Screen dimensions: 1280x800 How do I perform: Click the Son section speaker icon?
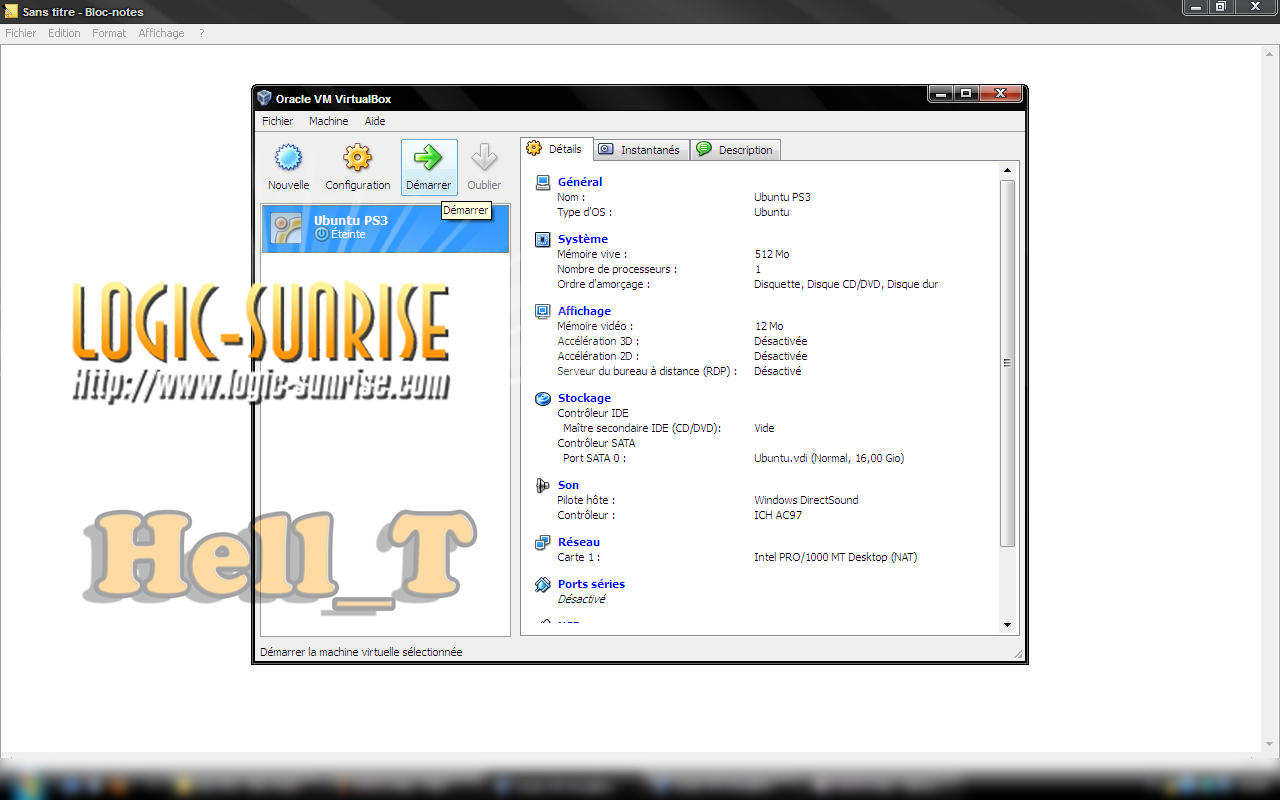coord(543,485)
